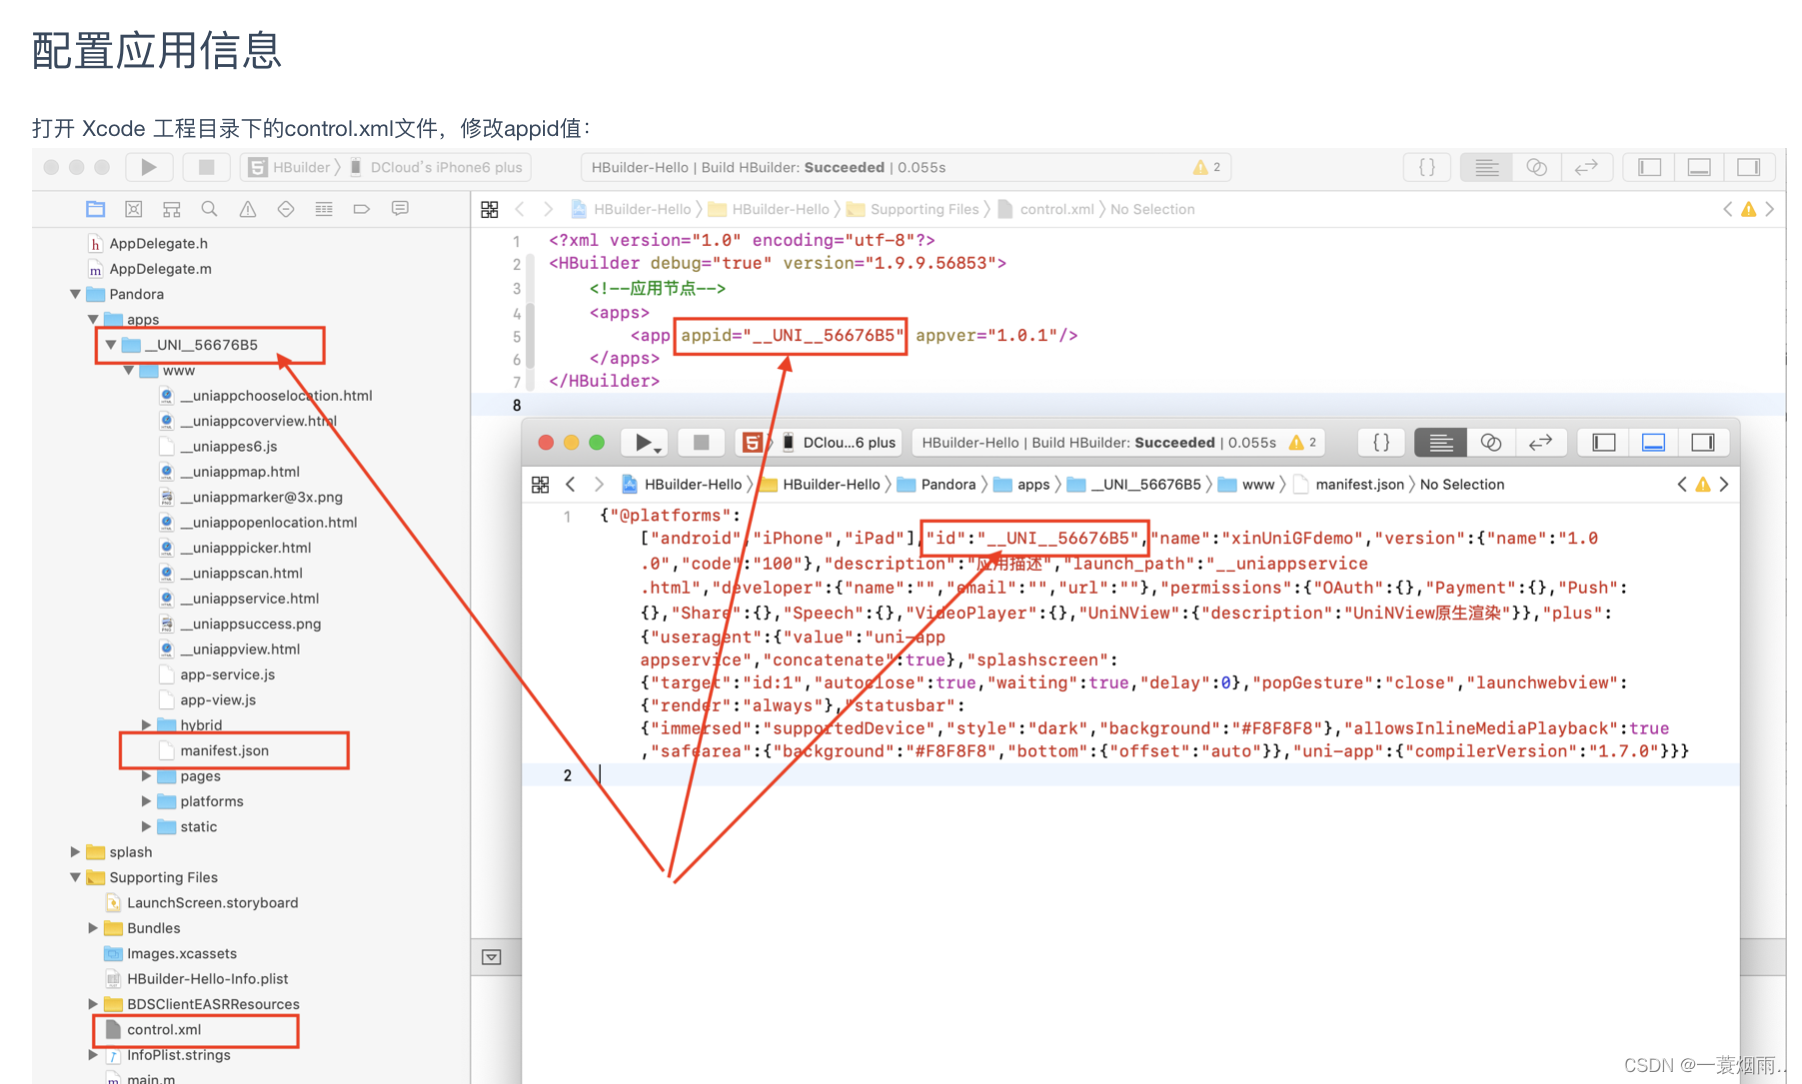The width and height of the screenshot is (1802, 1084).
Task: Select standard editor in back window toolbar
Action: [1487, 167]
